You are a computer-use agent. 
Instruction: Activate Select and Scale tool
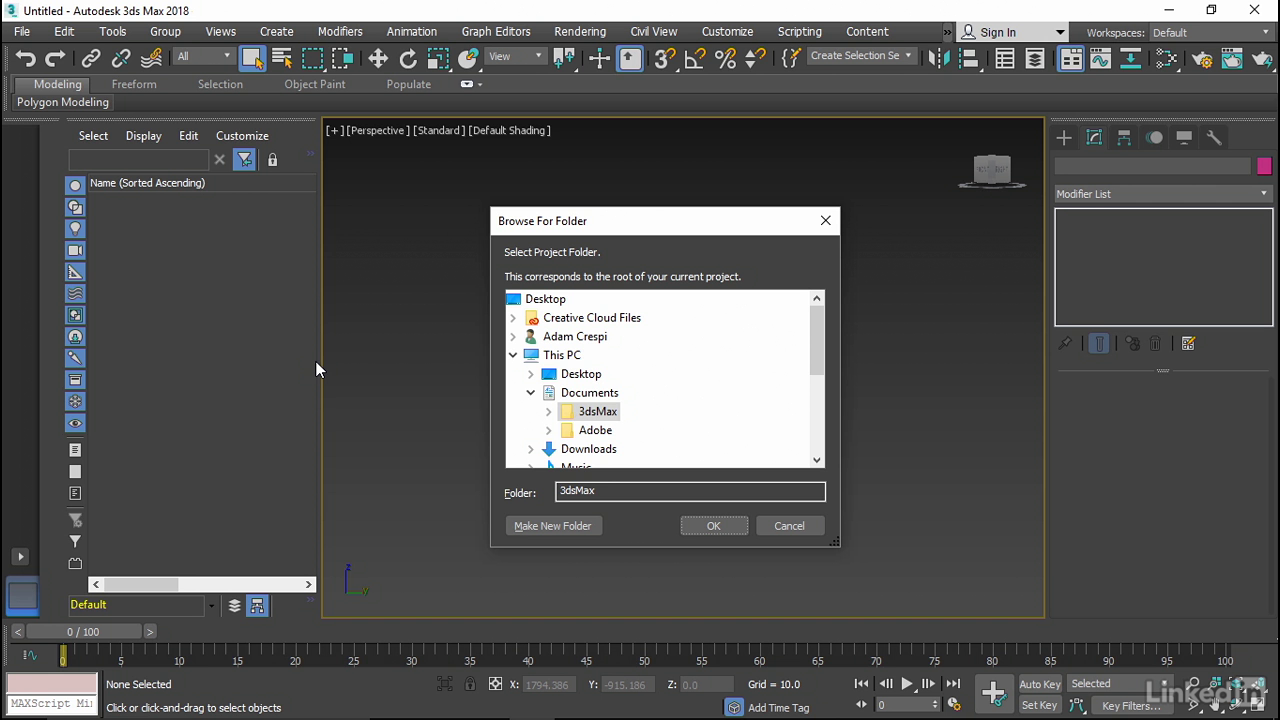pos(438,59)
